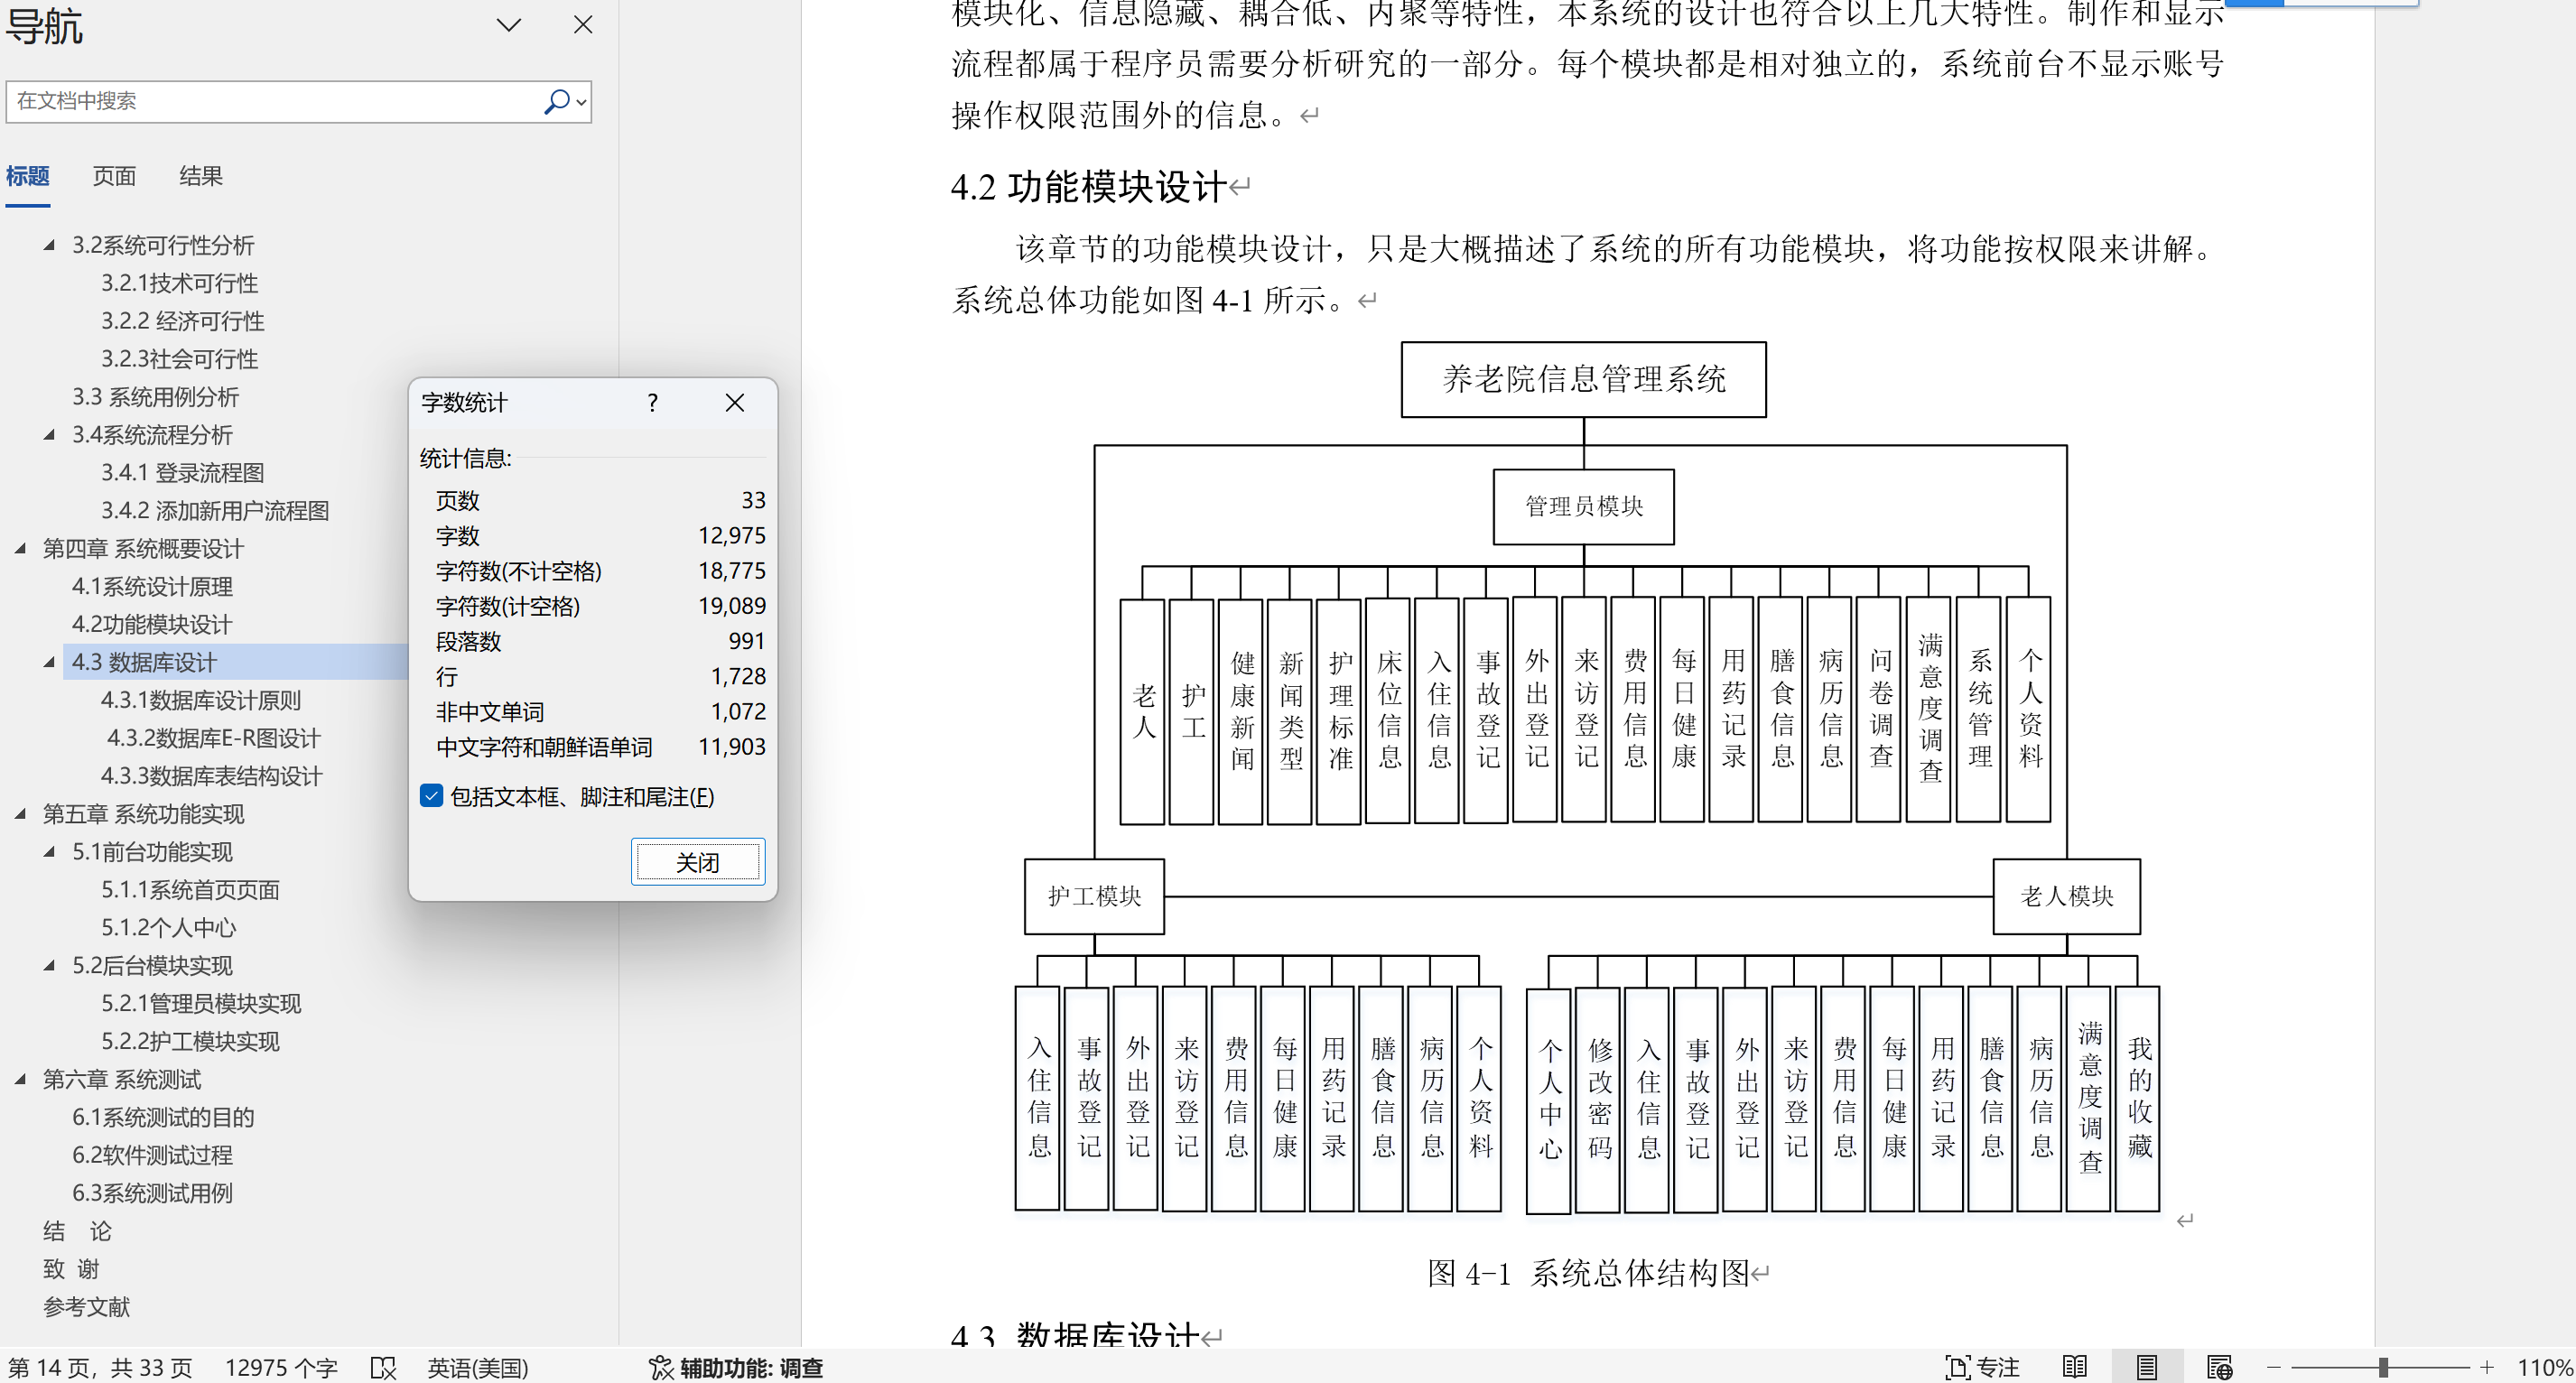Switch to the 结果 tab

point(200,176)
